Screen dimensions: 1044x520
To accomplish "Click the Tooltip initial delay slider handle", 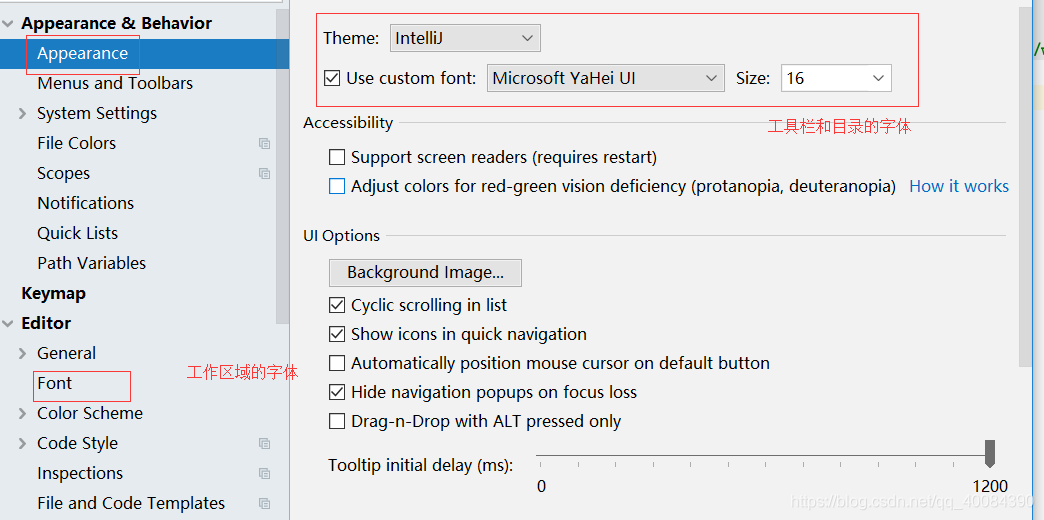I will click(990, 453).
